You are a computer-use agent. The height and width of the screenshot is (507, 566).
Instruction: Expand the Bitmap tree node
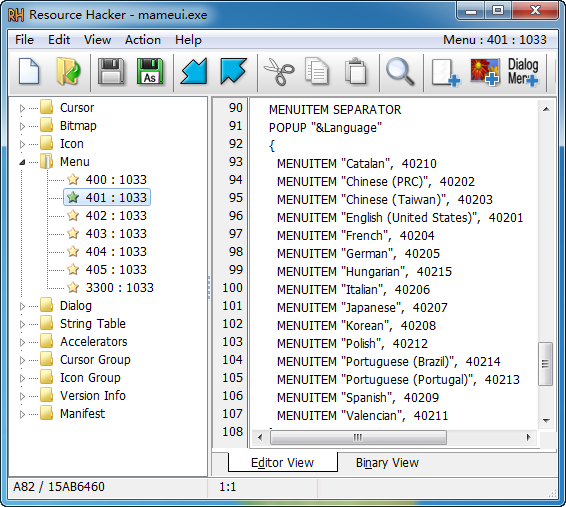point(22,126)
